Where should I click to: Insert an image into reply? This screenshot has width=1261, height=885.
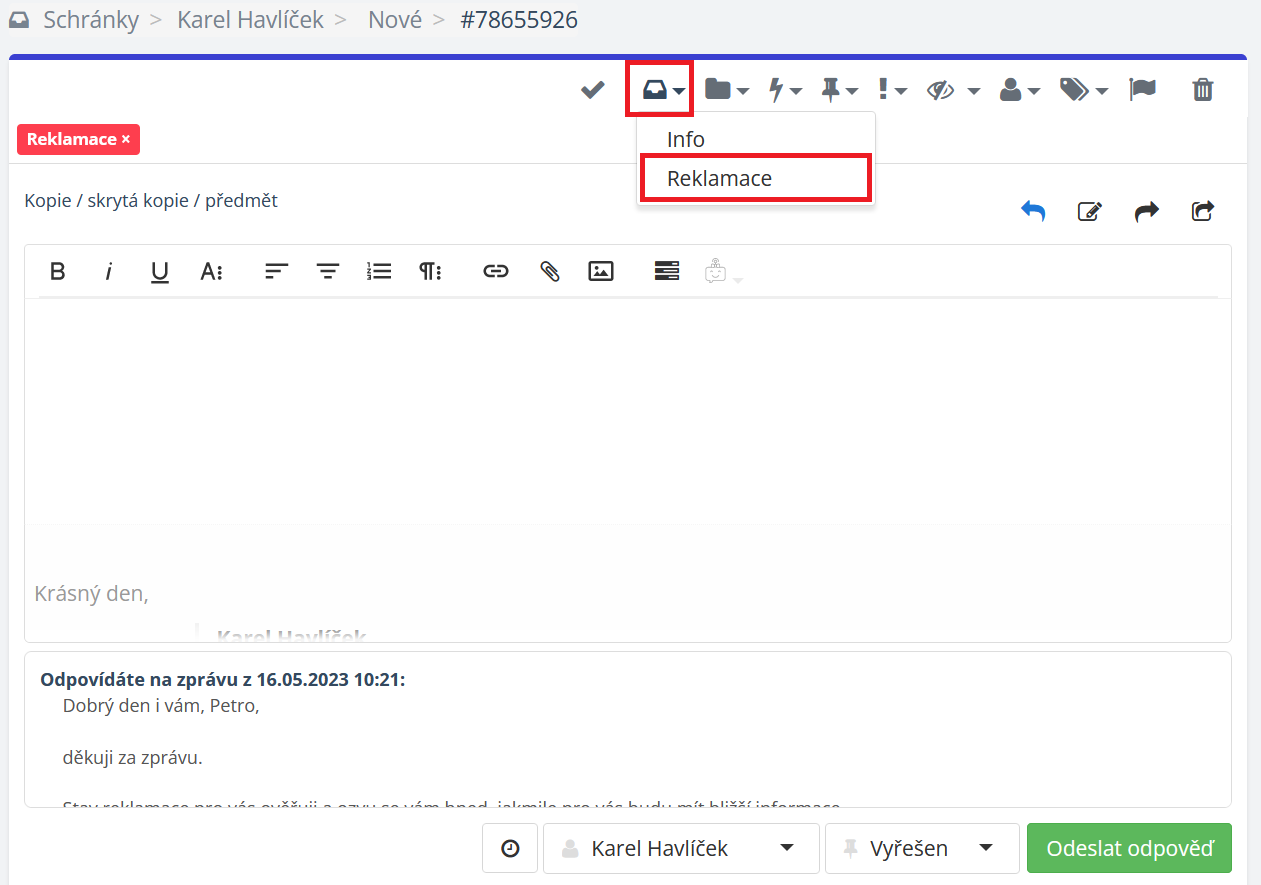pyautogui.click(x=601, y=271)
